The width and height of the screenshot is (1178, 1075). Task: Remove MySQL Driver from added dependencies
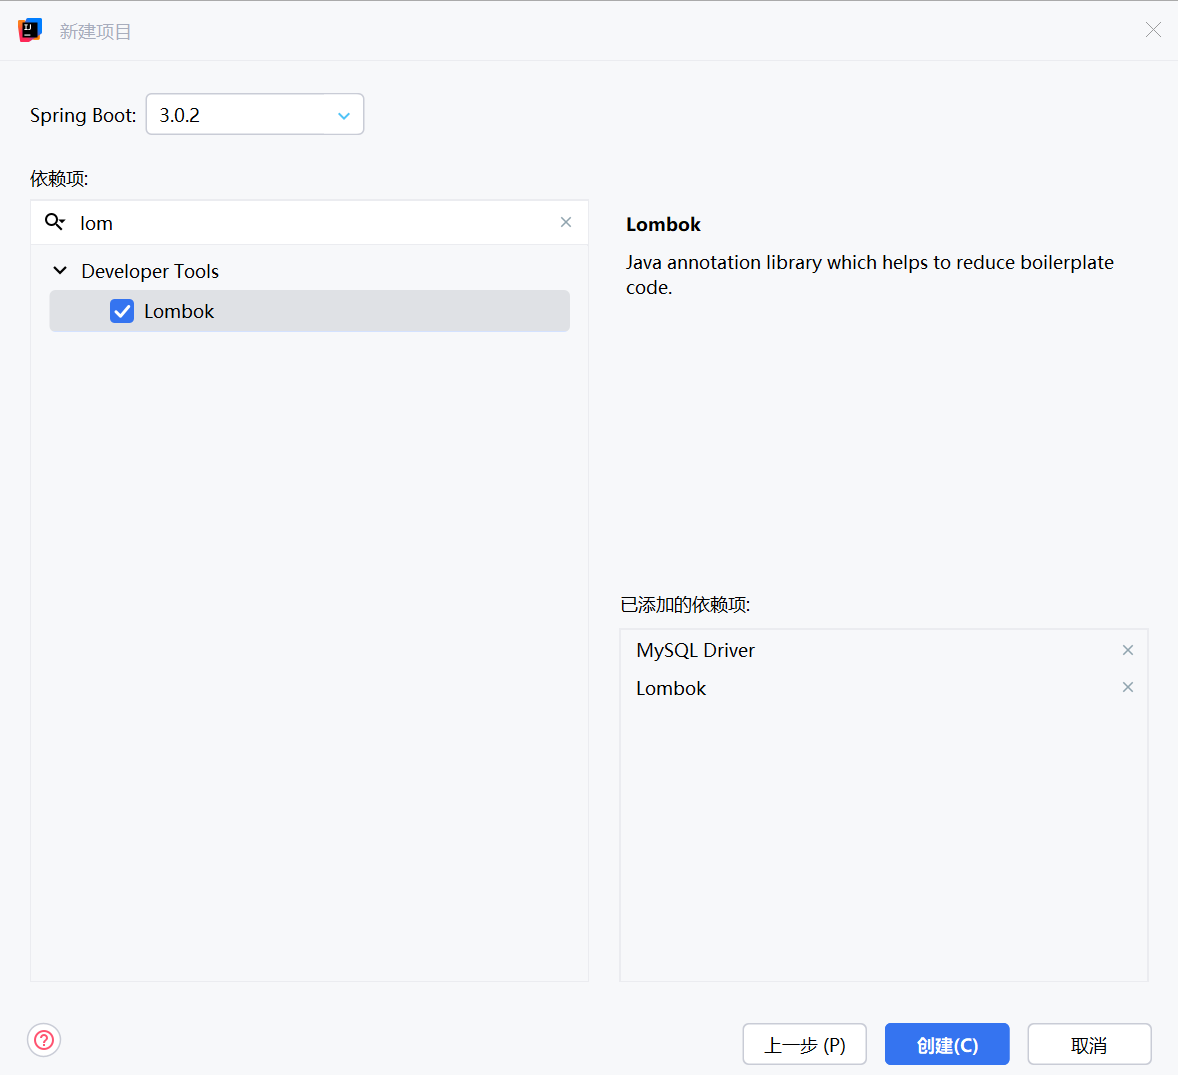pos(1127,650)
